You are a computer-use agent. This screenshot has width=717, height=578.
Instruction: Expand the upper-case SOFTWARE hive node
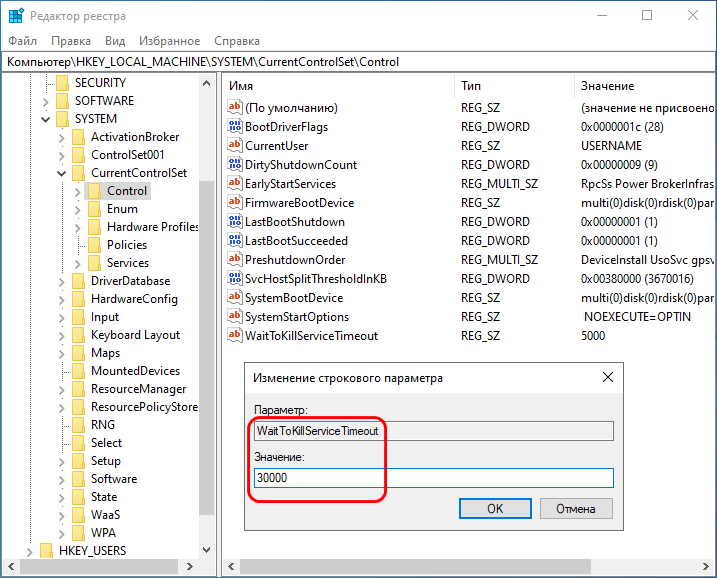pyautogui.click(x=45, y=102)
